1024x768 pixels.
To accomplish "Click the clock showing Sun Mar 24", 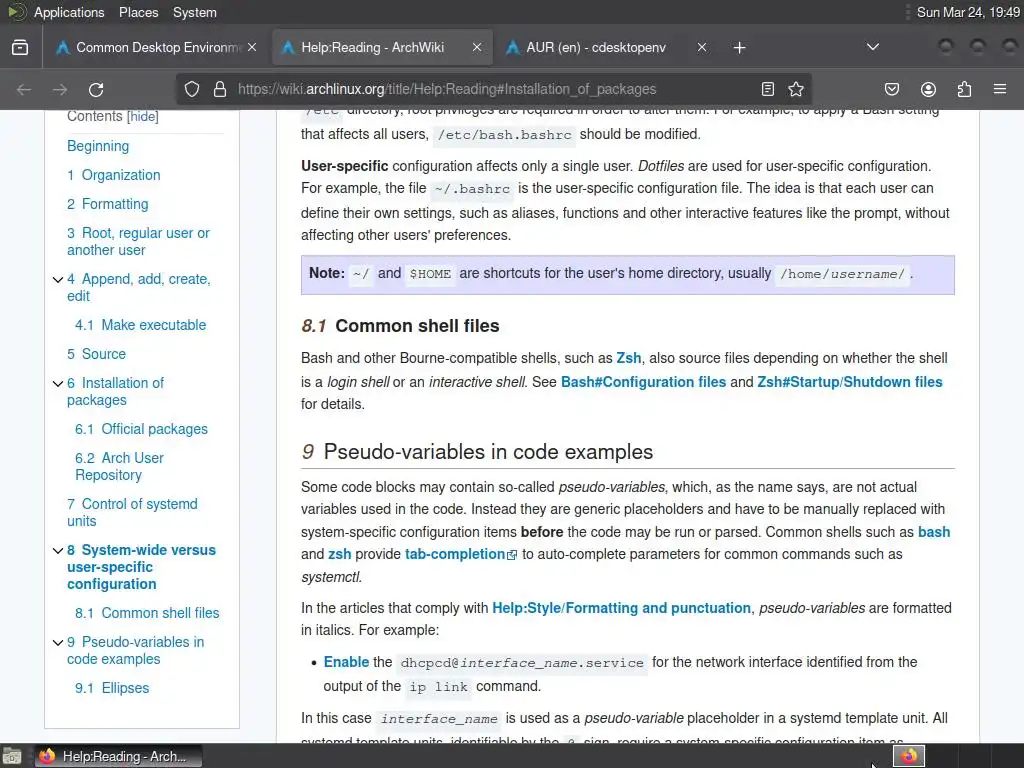I will point(968,12).
